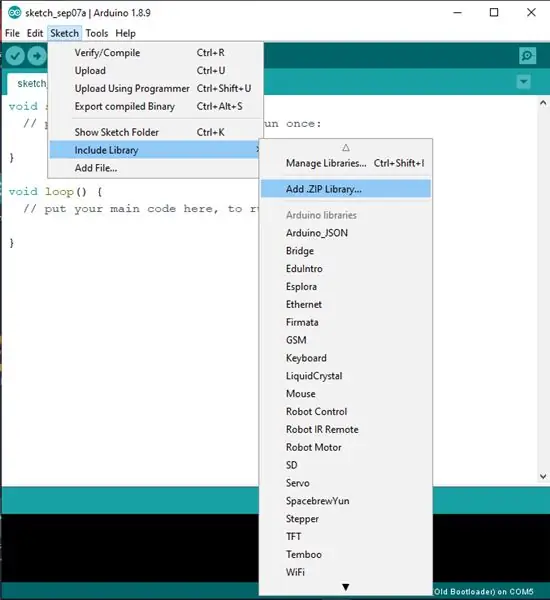Viewport: 550px width, 600px height.
Task: Include the Firmata library
Action: [346, 322]
